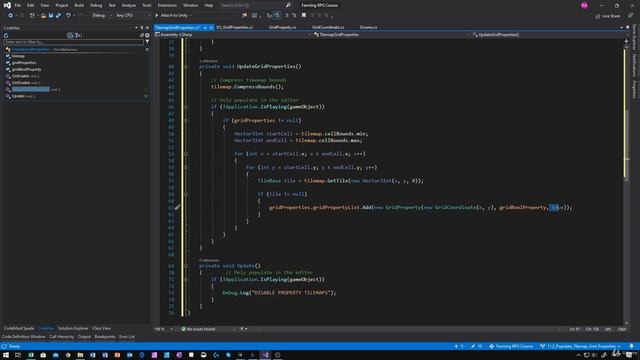The width and height of the screenshot is (640, 360).
Task: Click the open file folder toolbar icon
Action: [x=43, y=16]
